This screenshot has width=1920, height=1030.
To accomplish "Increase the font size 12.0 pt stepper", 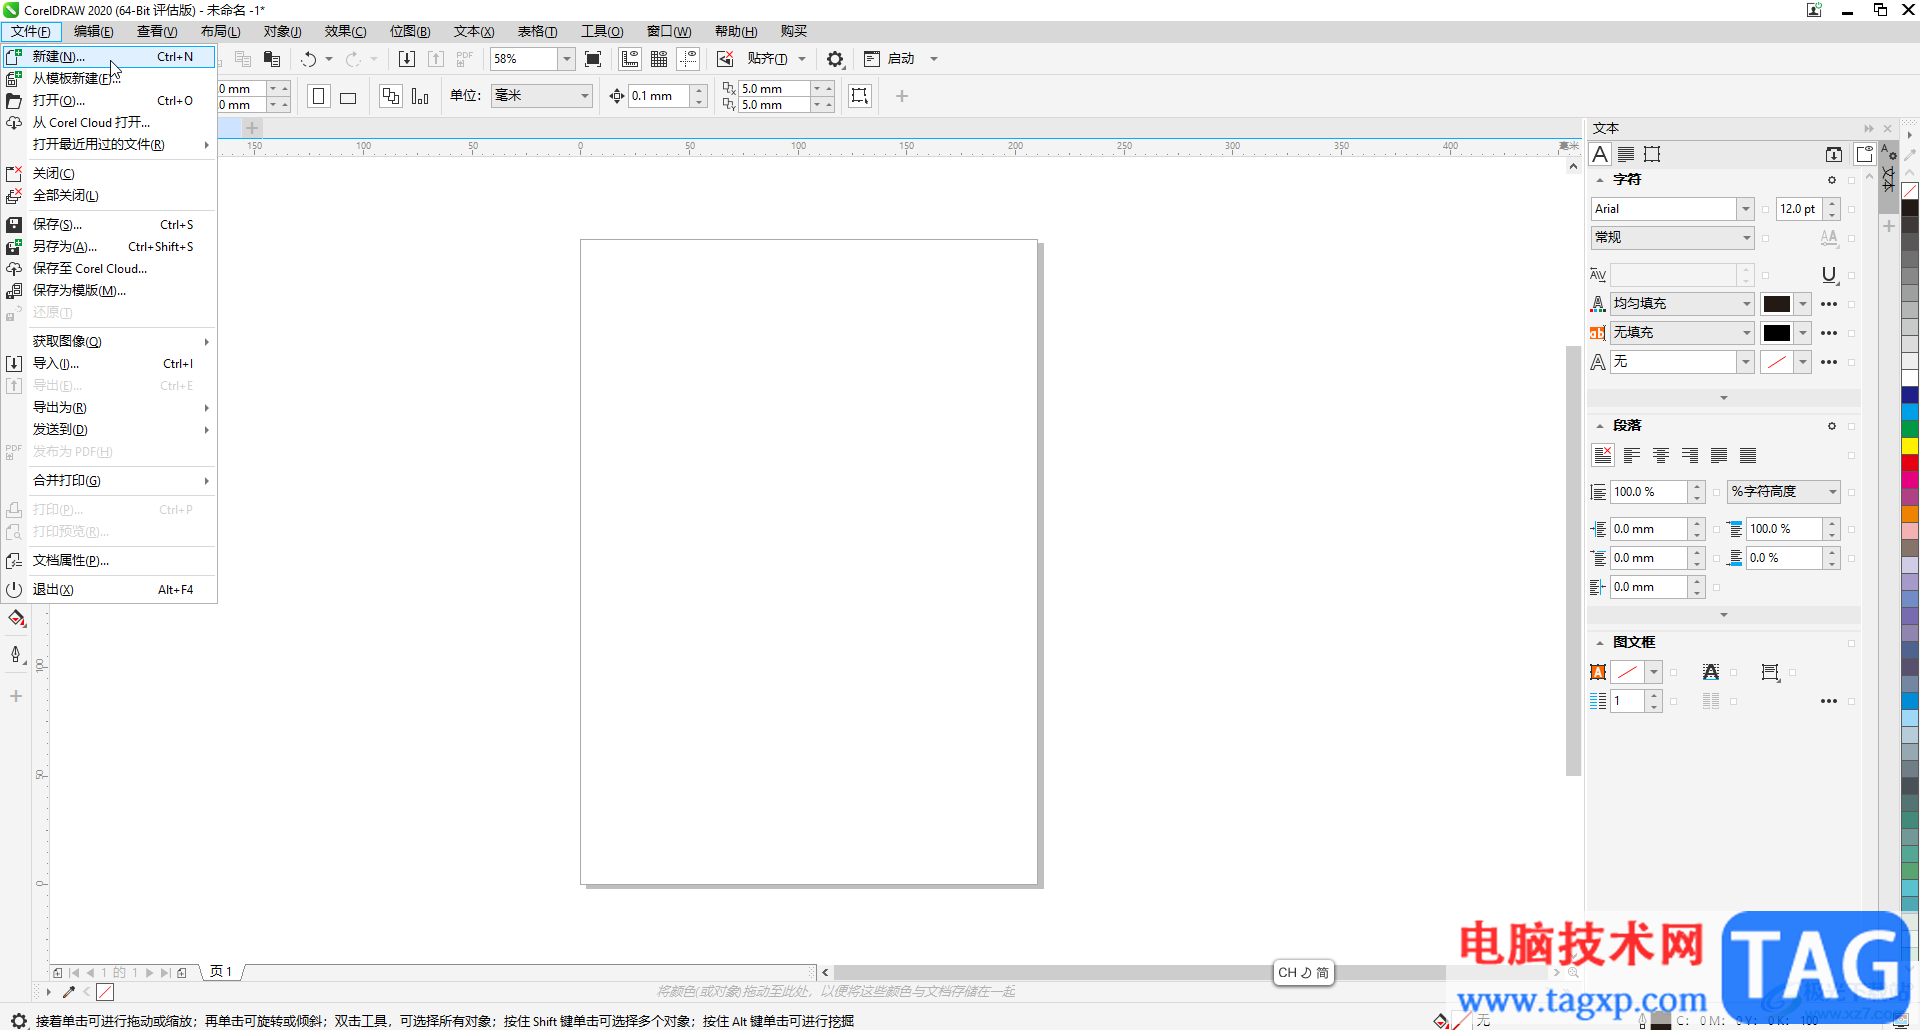I will (x=1832, y=204).
